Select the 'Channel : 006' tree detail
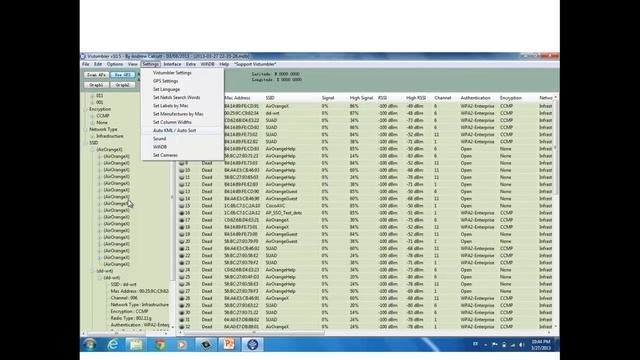Screen dimensions: 640x360 (x=124, y=298)
